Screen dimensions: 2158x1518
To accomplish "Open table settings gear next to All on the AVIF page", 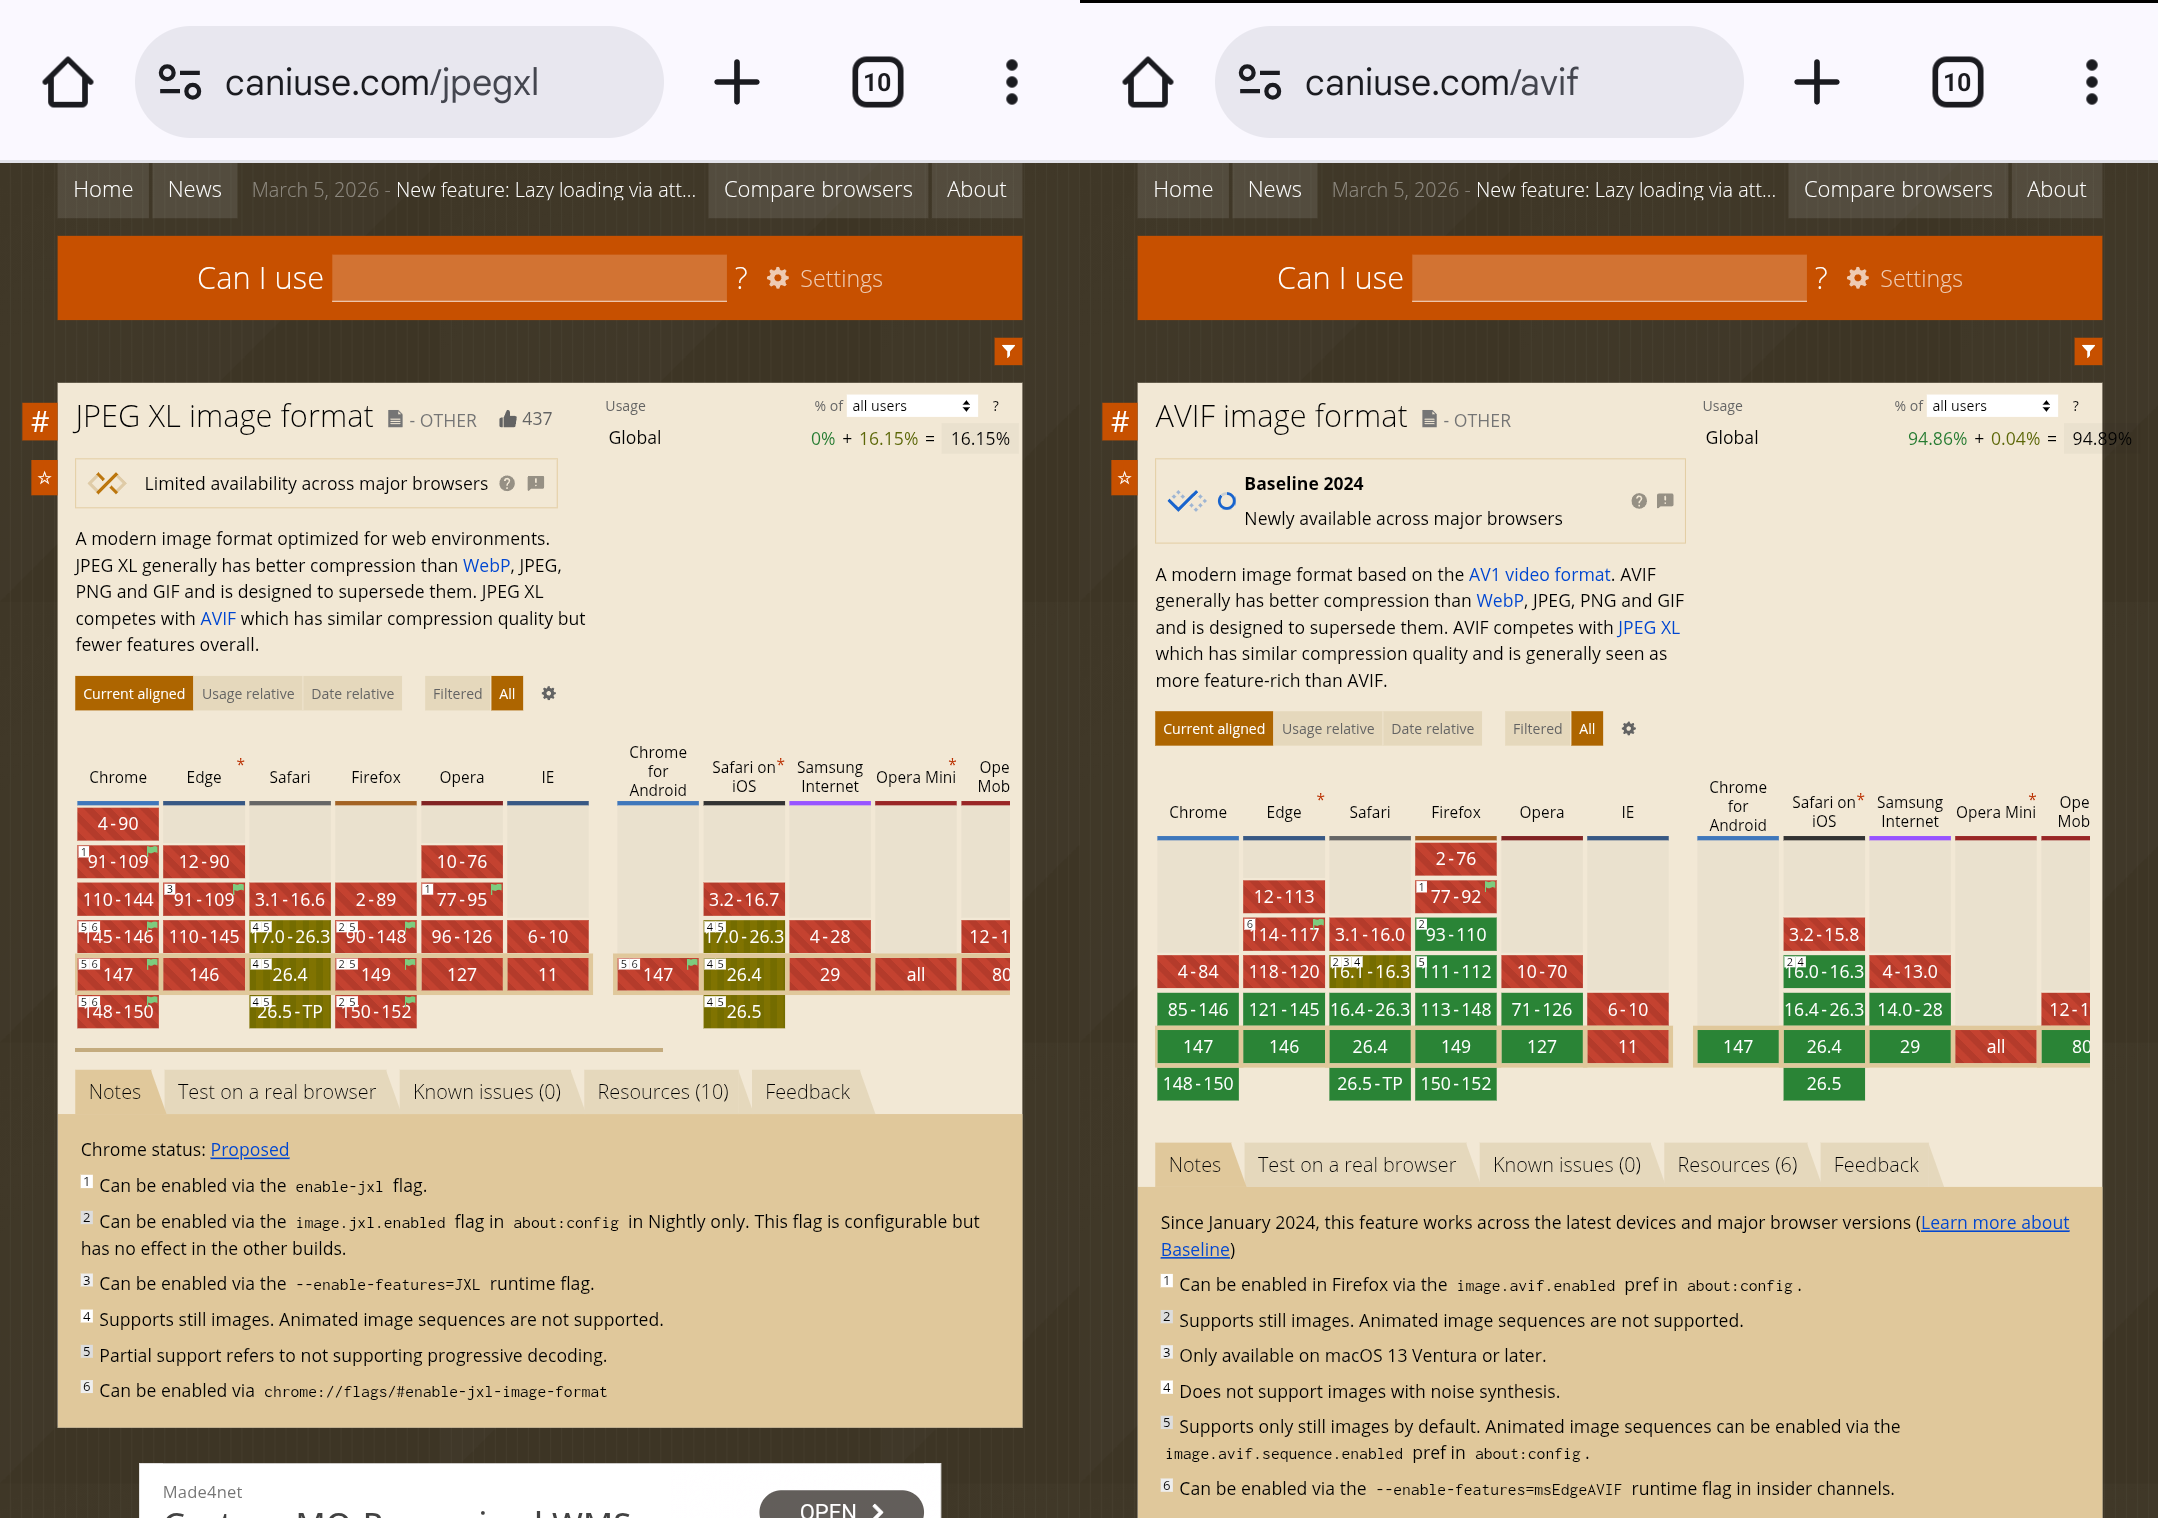I will (x=1628, y=729).
